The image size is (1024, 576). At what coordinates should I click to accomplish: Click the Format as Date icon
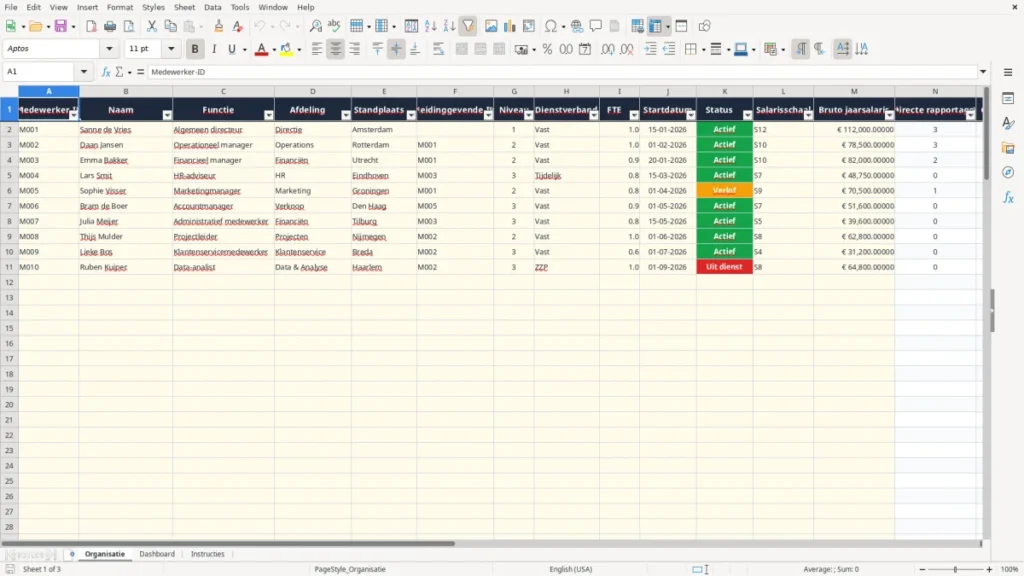coord(585,49)
